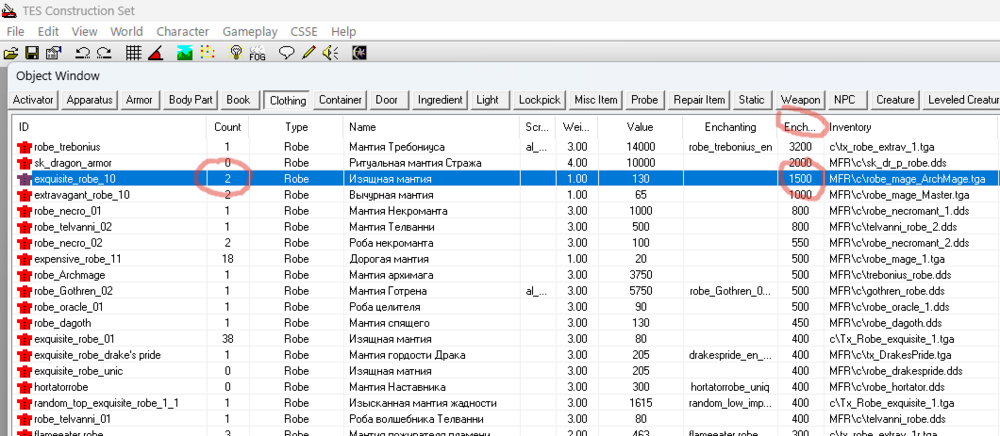This screenshot has width=1000, height=436.
Task: Open the World menu
Action: point(126,32)
